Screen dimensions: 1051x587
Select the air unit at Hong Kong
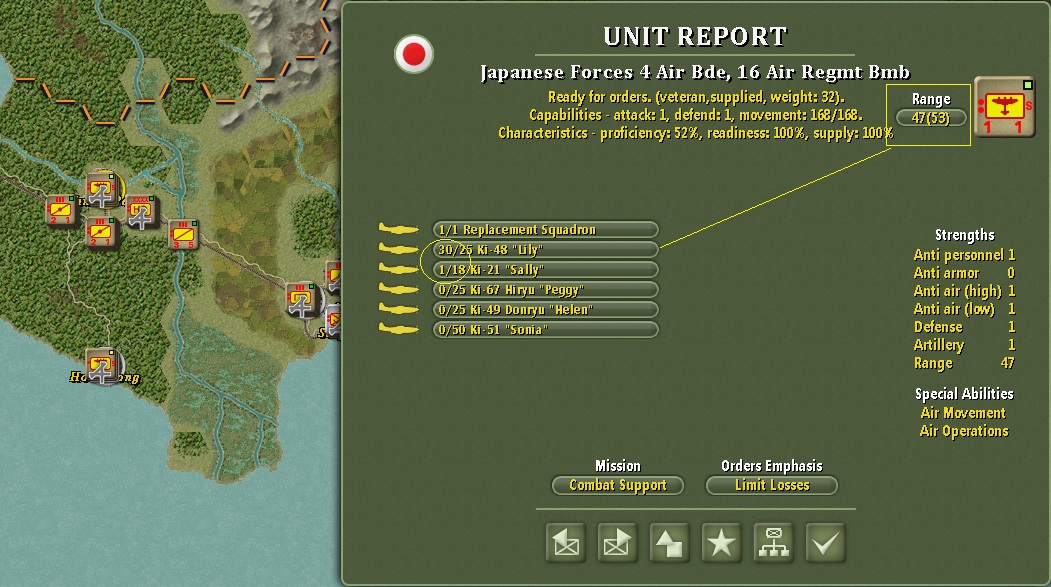pyautogui.click(x=102, y=366)
